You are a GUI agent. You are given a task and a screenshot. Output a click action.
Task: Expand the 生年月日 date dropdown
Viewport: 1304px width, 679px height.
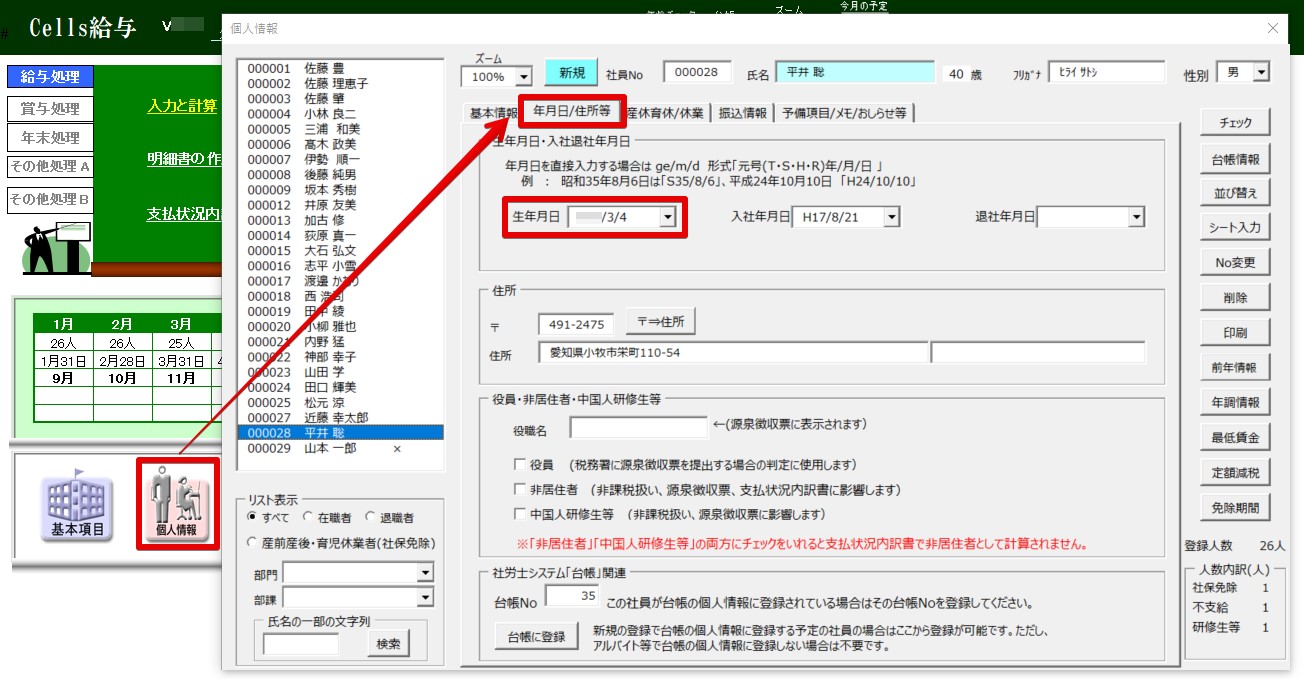coord(667,217)
